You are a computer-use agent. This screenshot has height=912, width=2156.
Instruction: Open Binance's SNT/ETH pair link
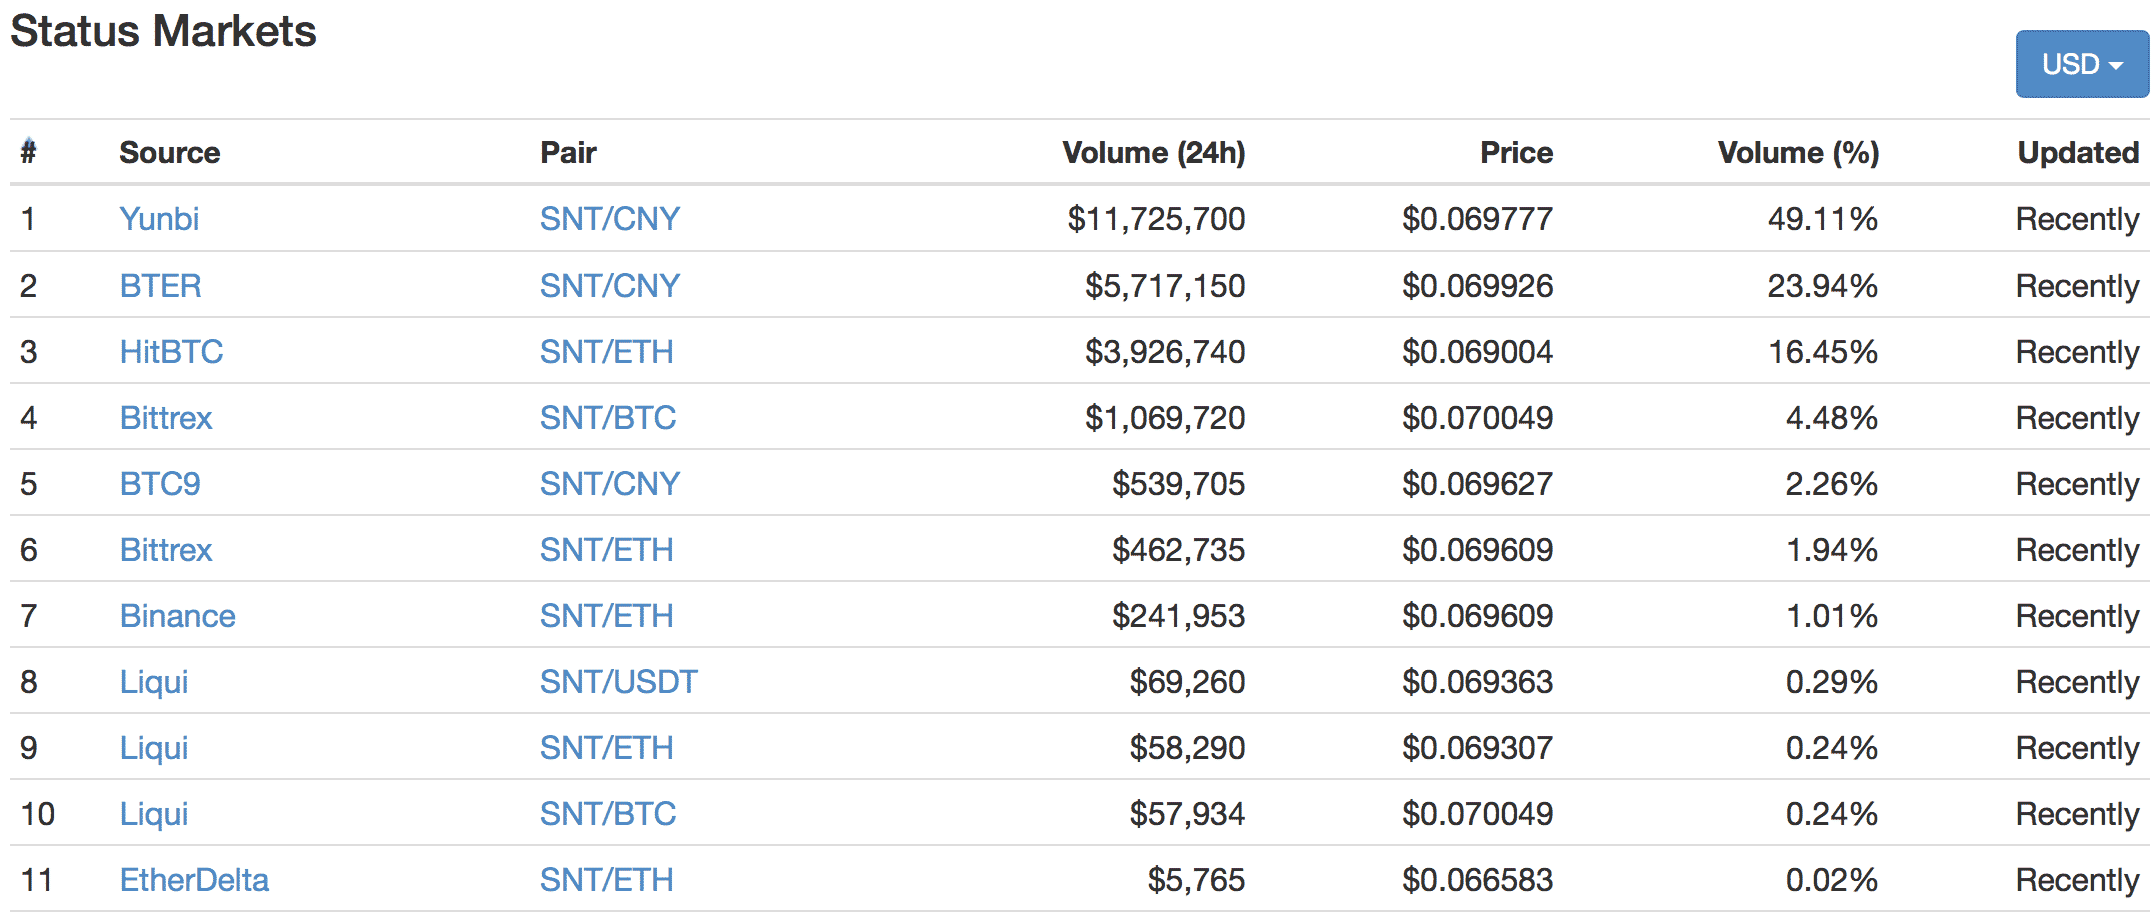(606, 615)
